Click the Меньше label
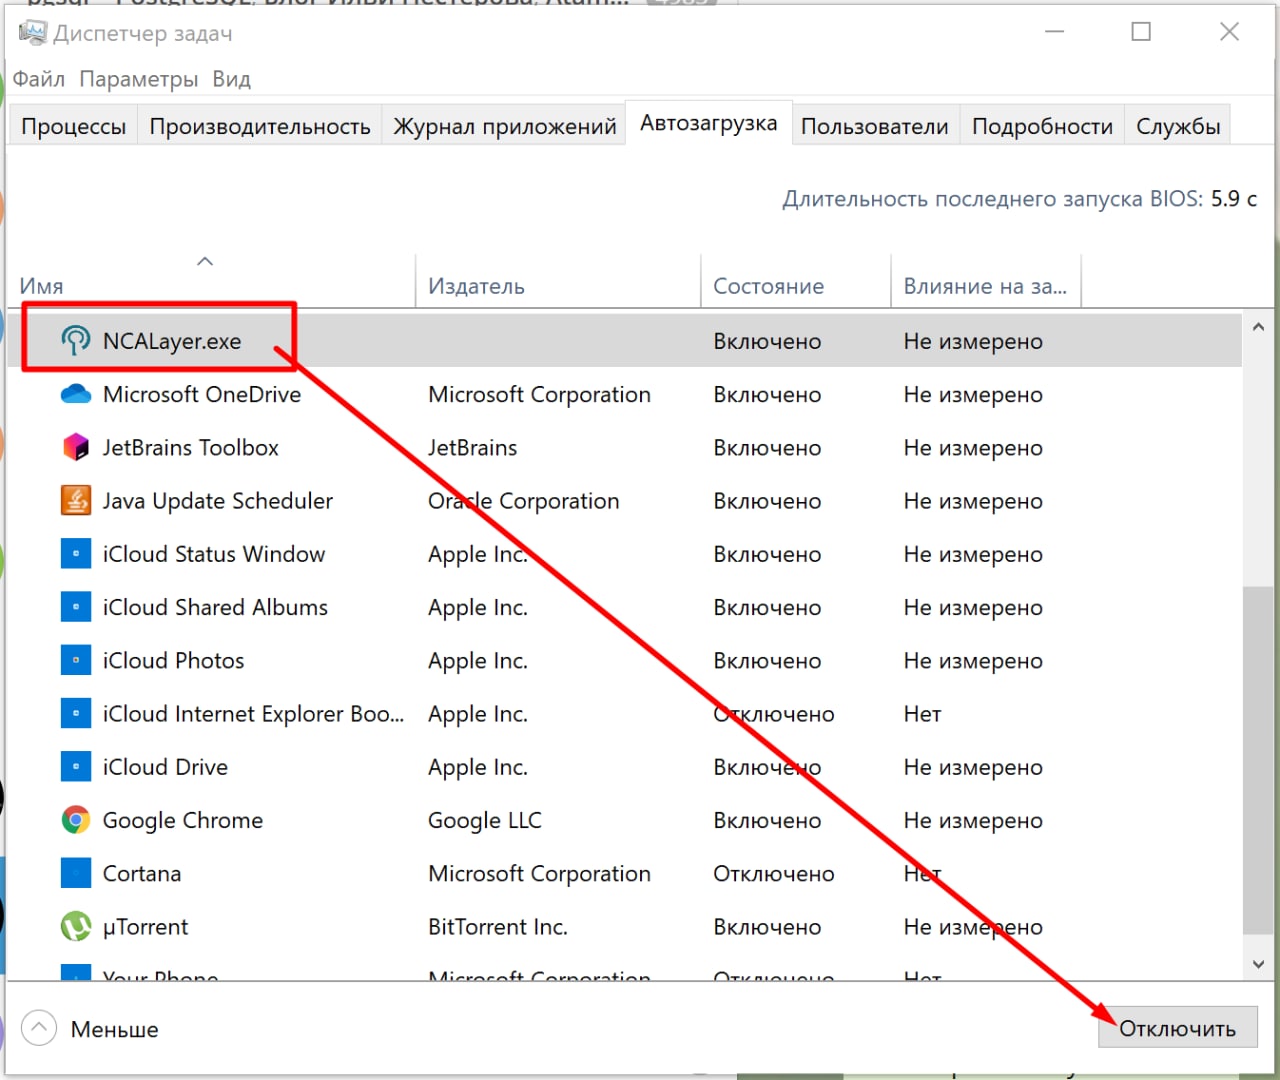The height and width of the screenshot is (1080, 1280). tap(114, 1029)
